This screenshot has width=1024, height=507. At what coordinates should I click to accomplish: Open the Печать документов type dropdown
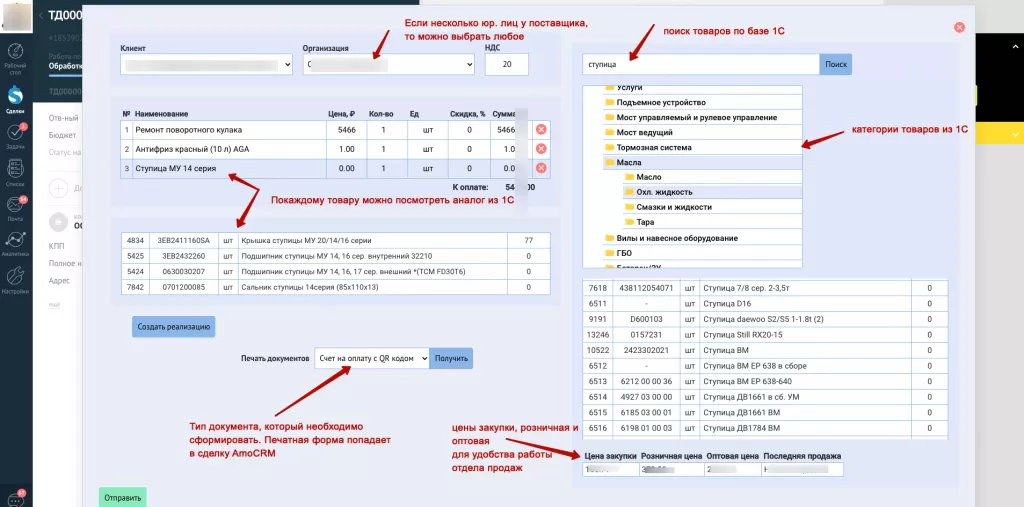coord(370,358)
